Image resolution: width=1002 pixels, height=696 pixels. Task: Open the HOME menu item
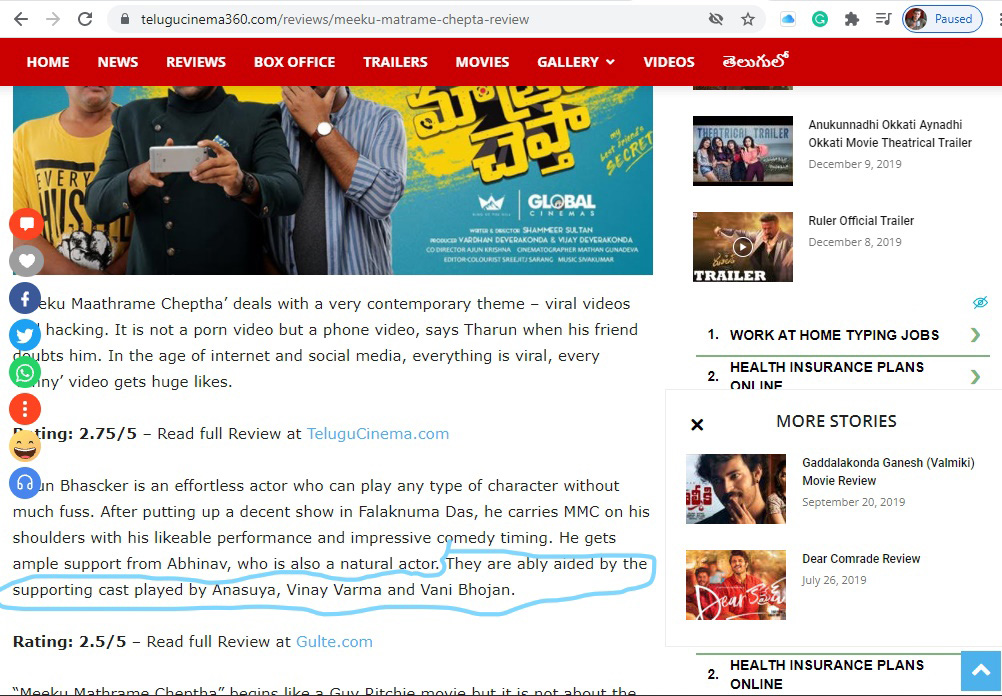click(48, 62)
